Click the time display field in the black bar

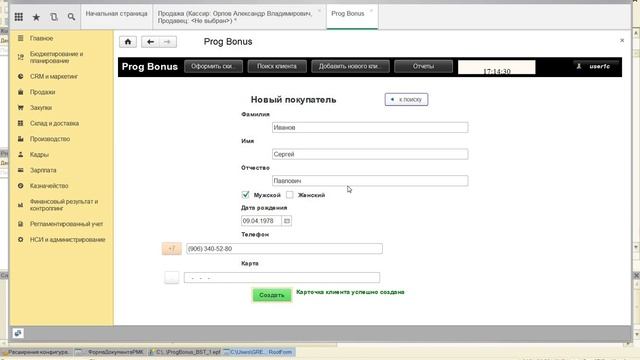click(496, 67)
